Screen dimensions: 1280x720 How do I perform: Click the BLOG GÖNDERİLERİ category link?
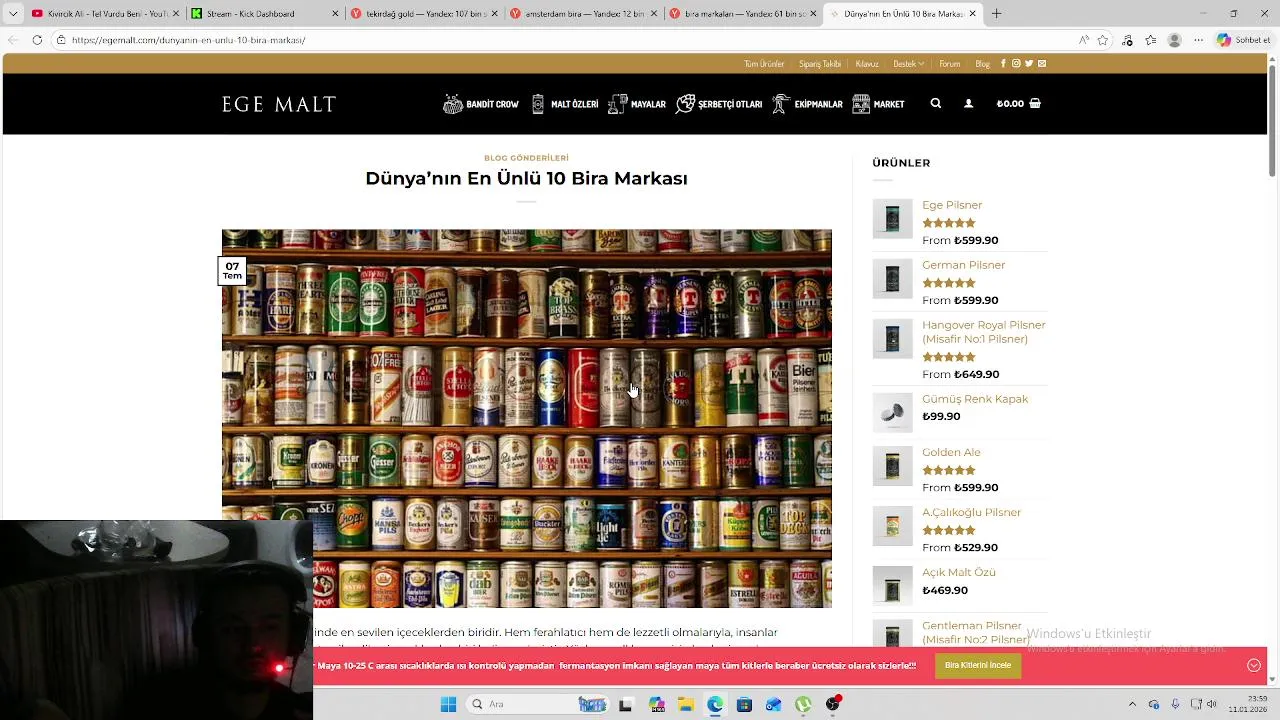(x=526, y=158)
